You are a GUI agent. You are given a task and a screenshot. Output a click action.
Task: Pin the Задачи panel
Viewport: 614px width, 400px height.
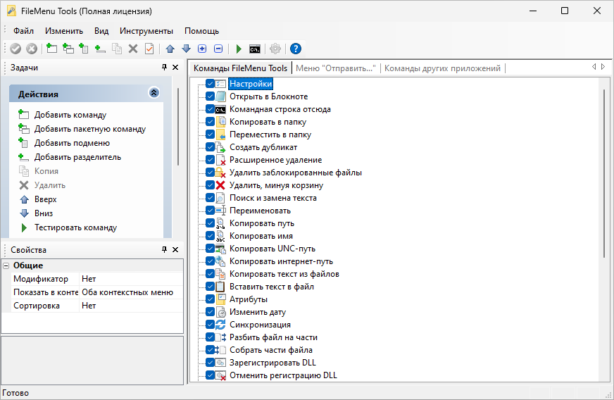pyautogui.click(x=164, y=67)
